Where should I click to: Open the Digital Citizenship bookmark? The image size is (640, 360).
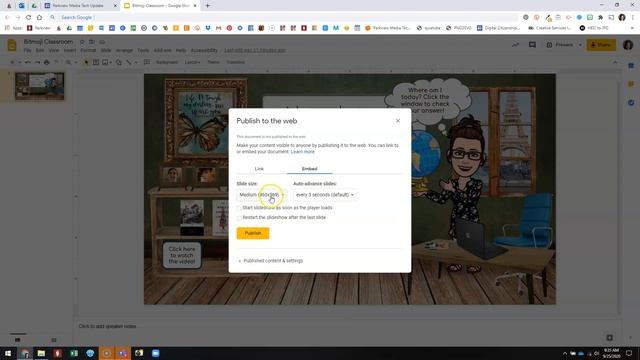tap(498, 28)
